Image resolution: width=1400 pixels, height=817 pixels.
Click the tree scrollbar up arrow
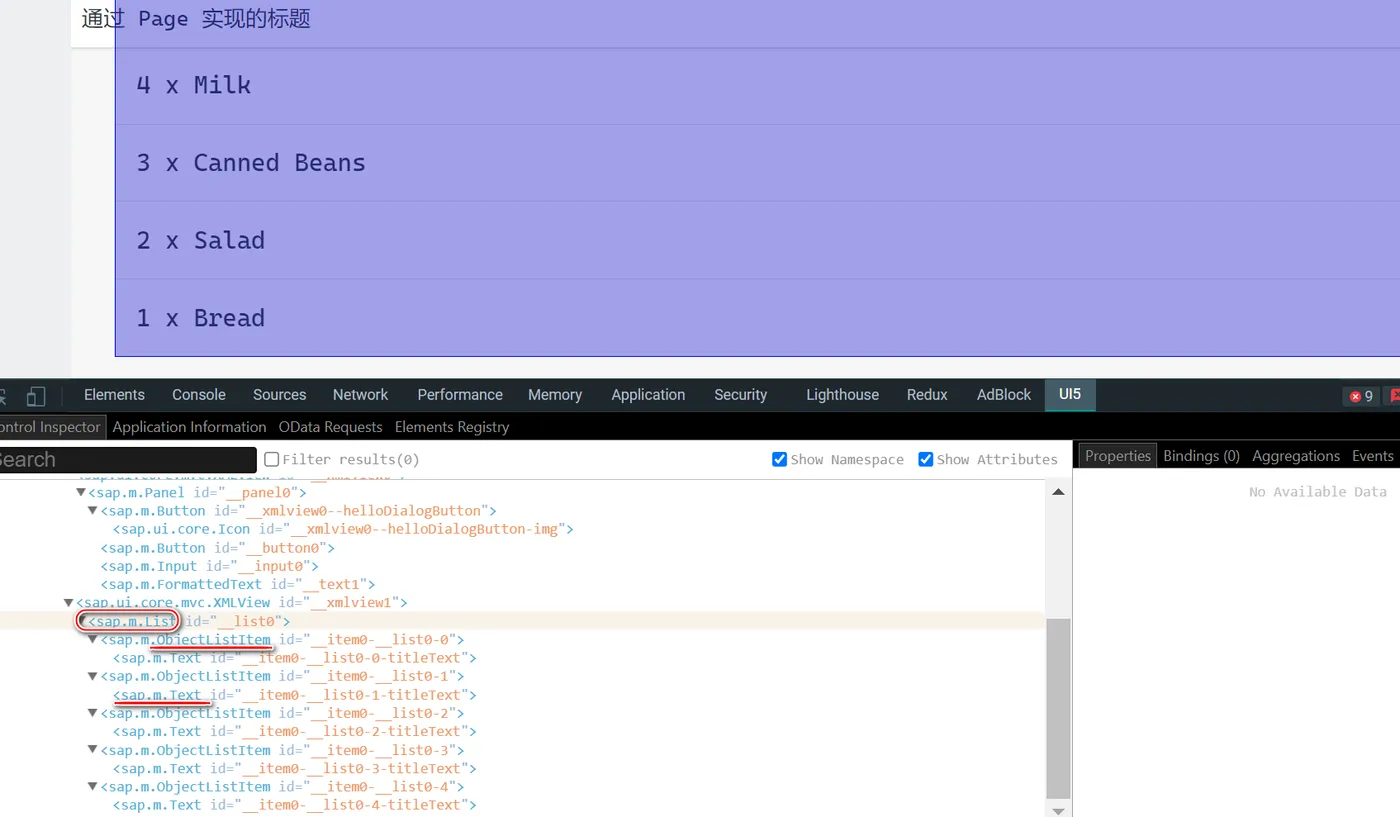(1058, 491)
